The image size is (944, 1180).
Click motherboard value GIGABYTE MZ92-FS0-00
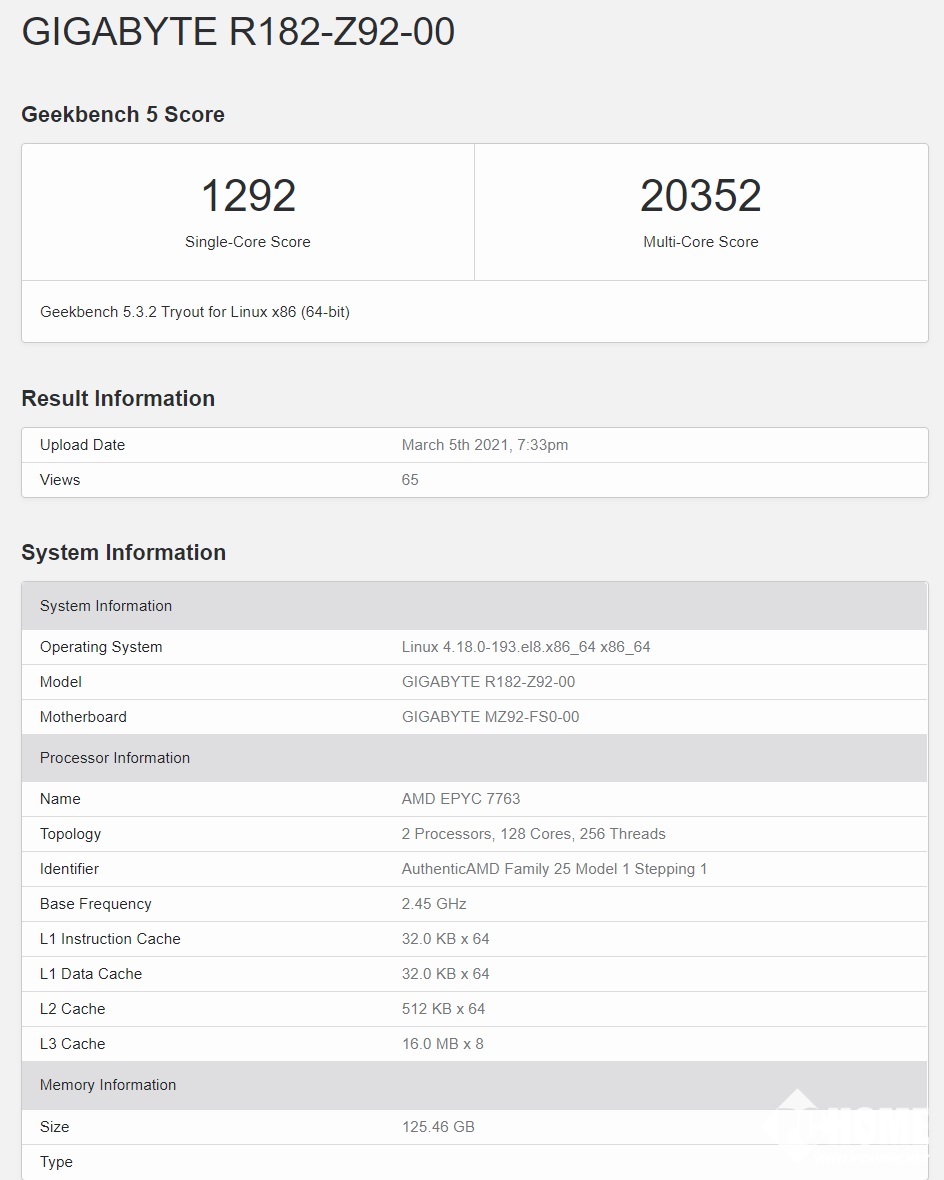pos(490,717)
